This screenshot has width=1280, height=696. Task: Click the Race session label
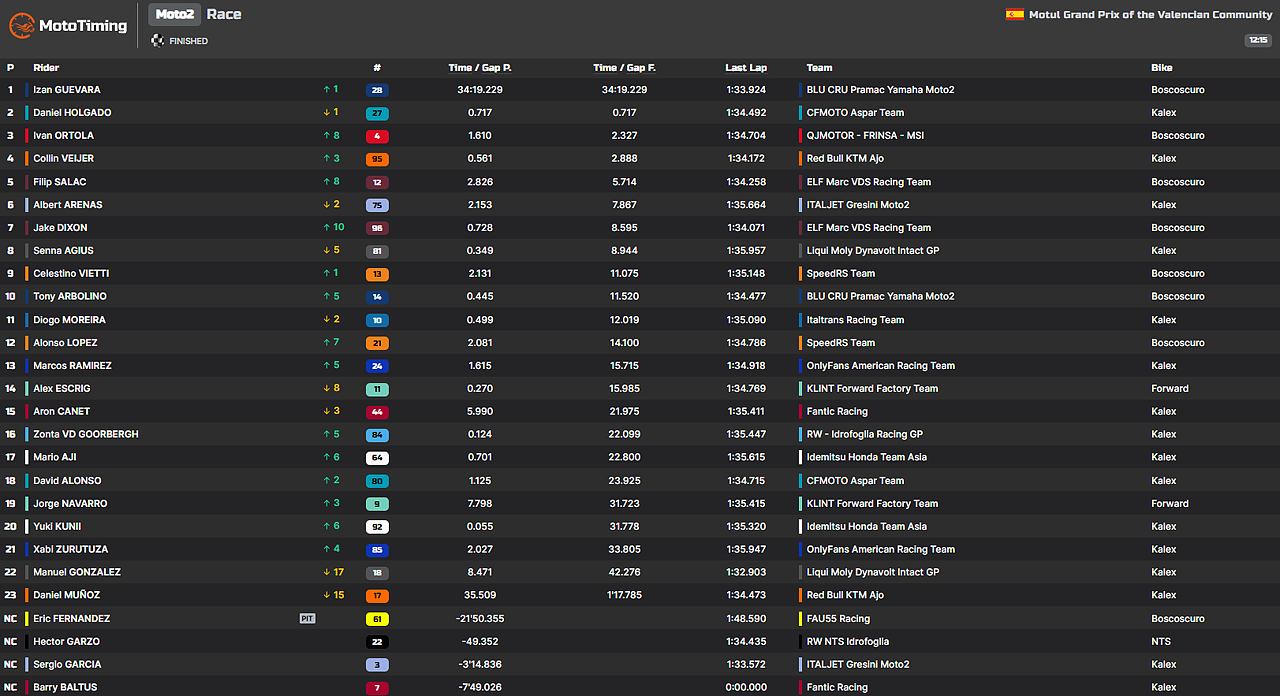click(224, 15)
